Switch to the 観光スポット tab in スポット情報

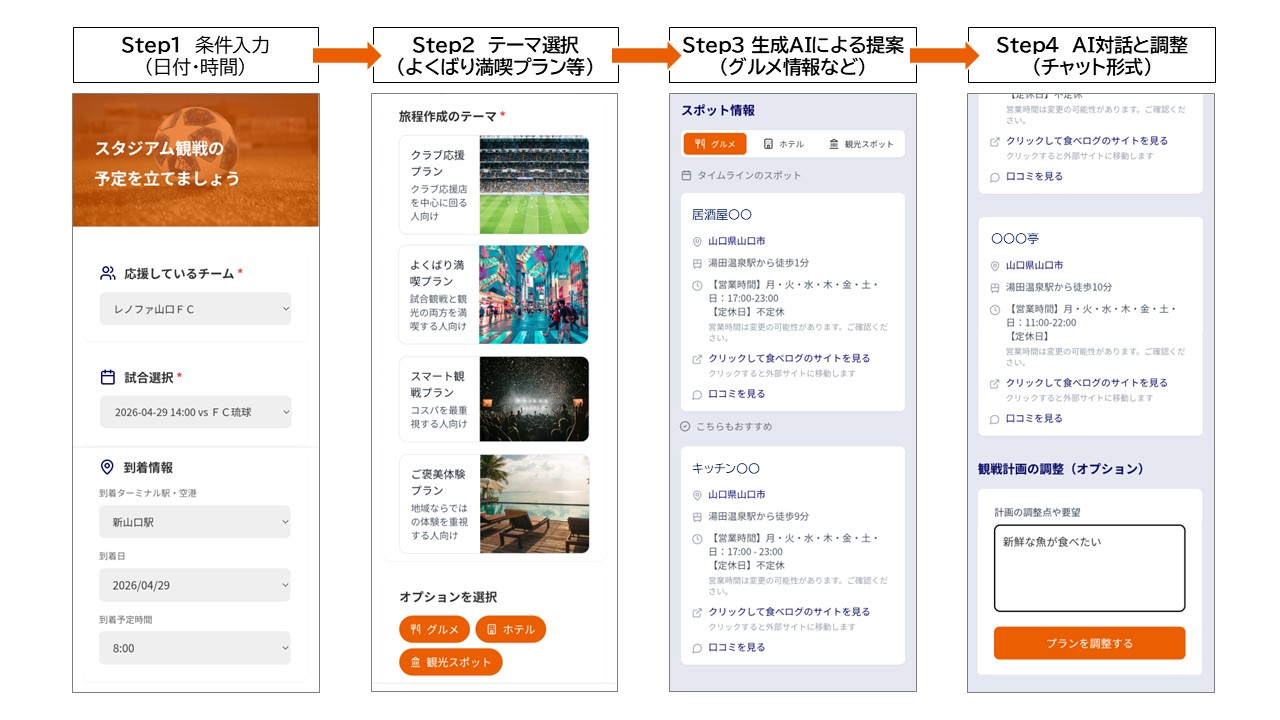pos(862,143)
